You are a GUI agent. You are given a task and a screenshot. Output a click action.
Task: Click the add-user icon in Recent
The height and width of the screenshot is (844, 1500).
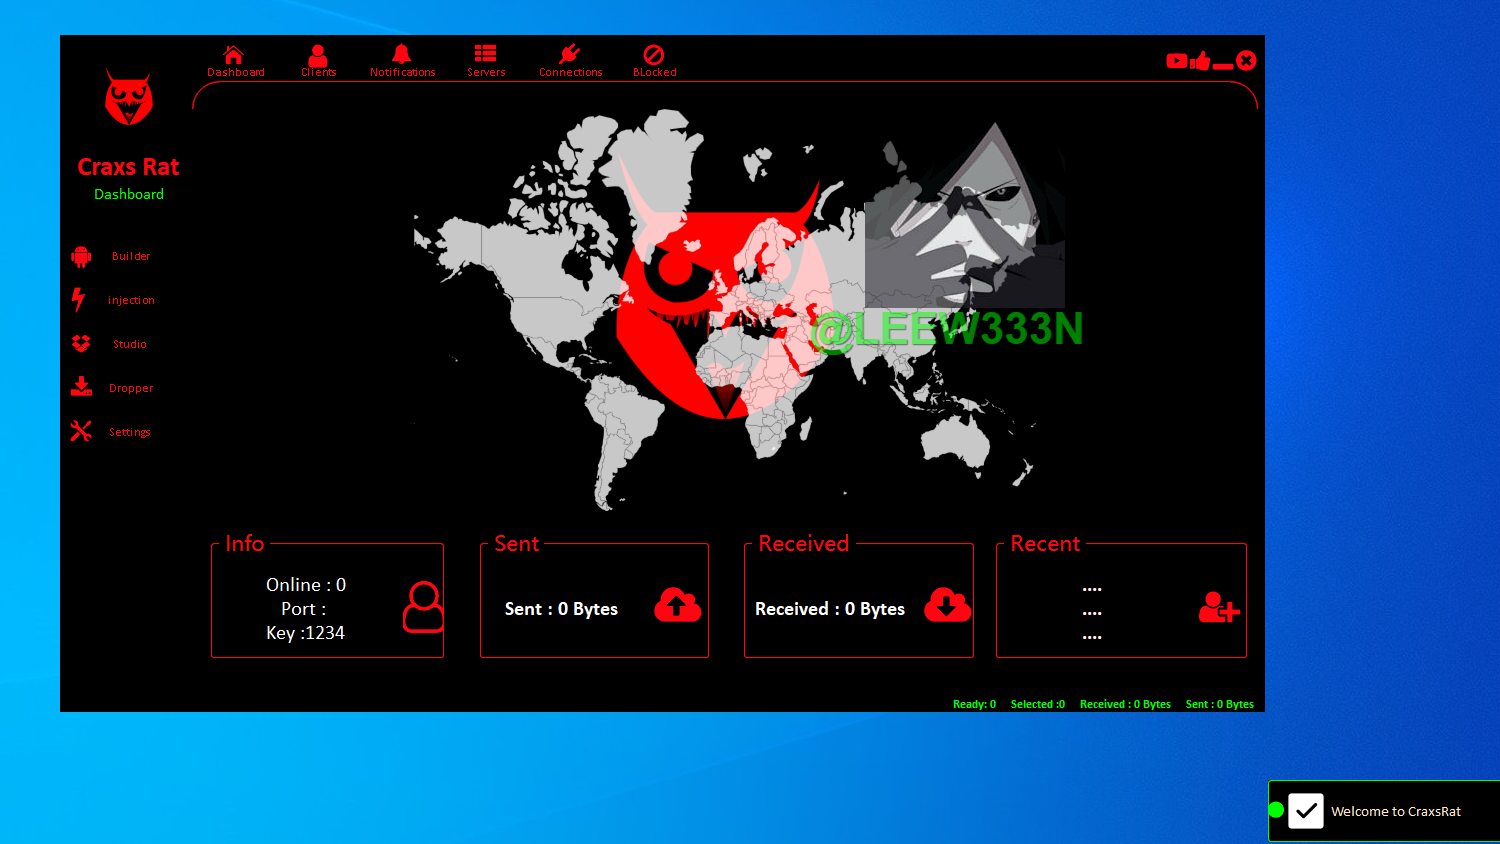coord(1219,607)
